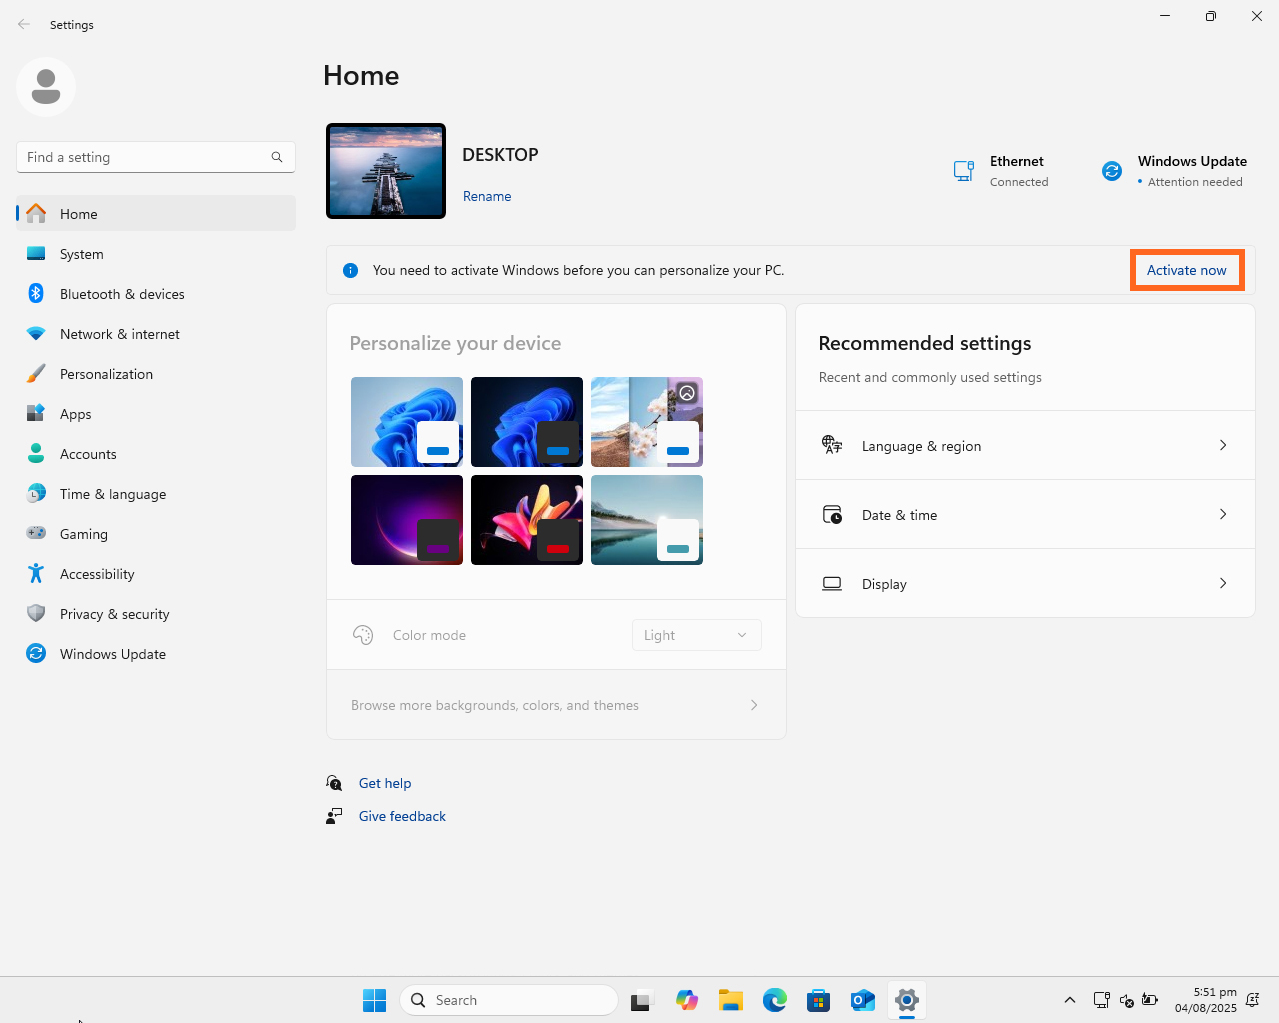The height and width of the screenshot is (1023, 1279).
Task: Open Privacy & security section
Action: click(156, 614)
